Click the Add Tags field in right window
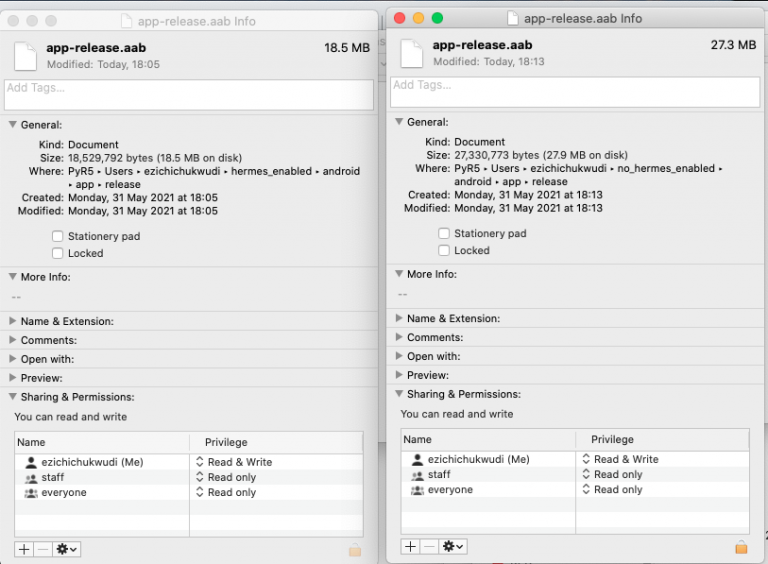This screenshot has height=564, width=768. click(575, 92)
